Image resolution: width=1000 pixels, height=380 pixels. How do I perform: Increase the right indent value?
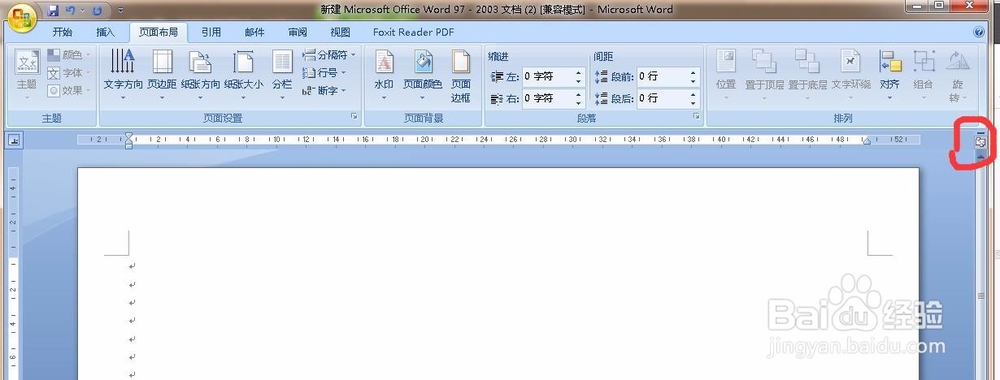[578, 94]
